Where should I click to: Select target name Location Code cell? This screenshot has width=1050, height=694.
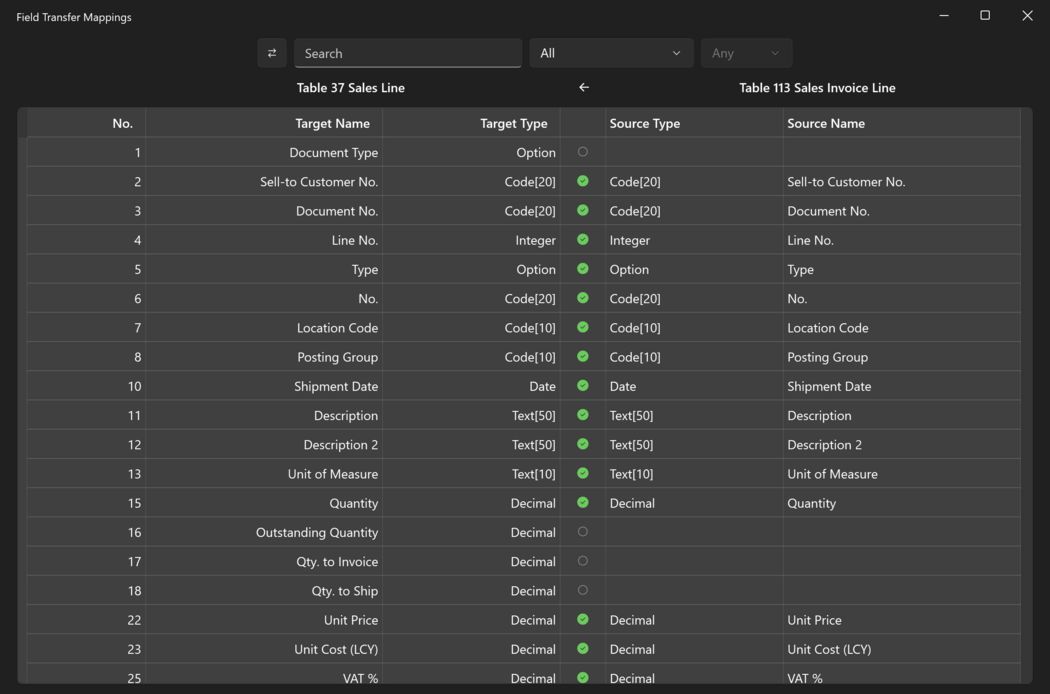tap(264, 328)
